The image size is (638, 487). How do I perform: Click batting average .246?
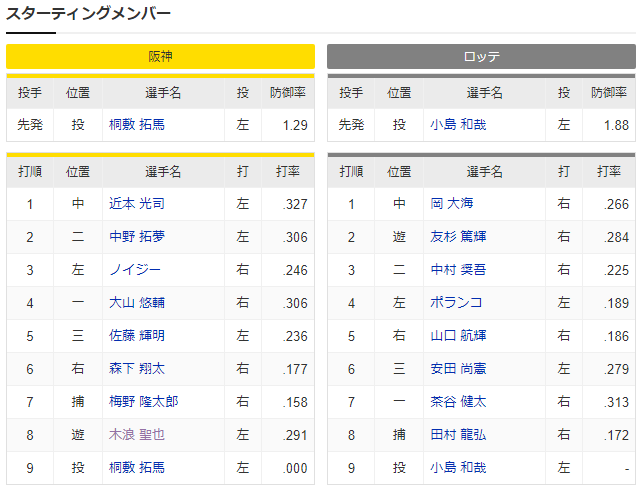pyautogui.click(x=295, y=270)
